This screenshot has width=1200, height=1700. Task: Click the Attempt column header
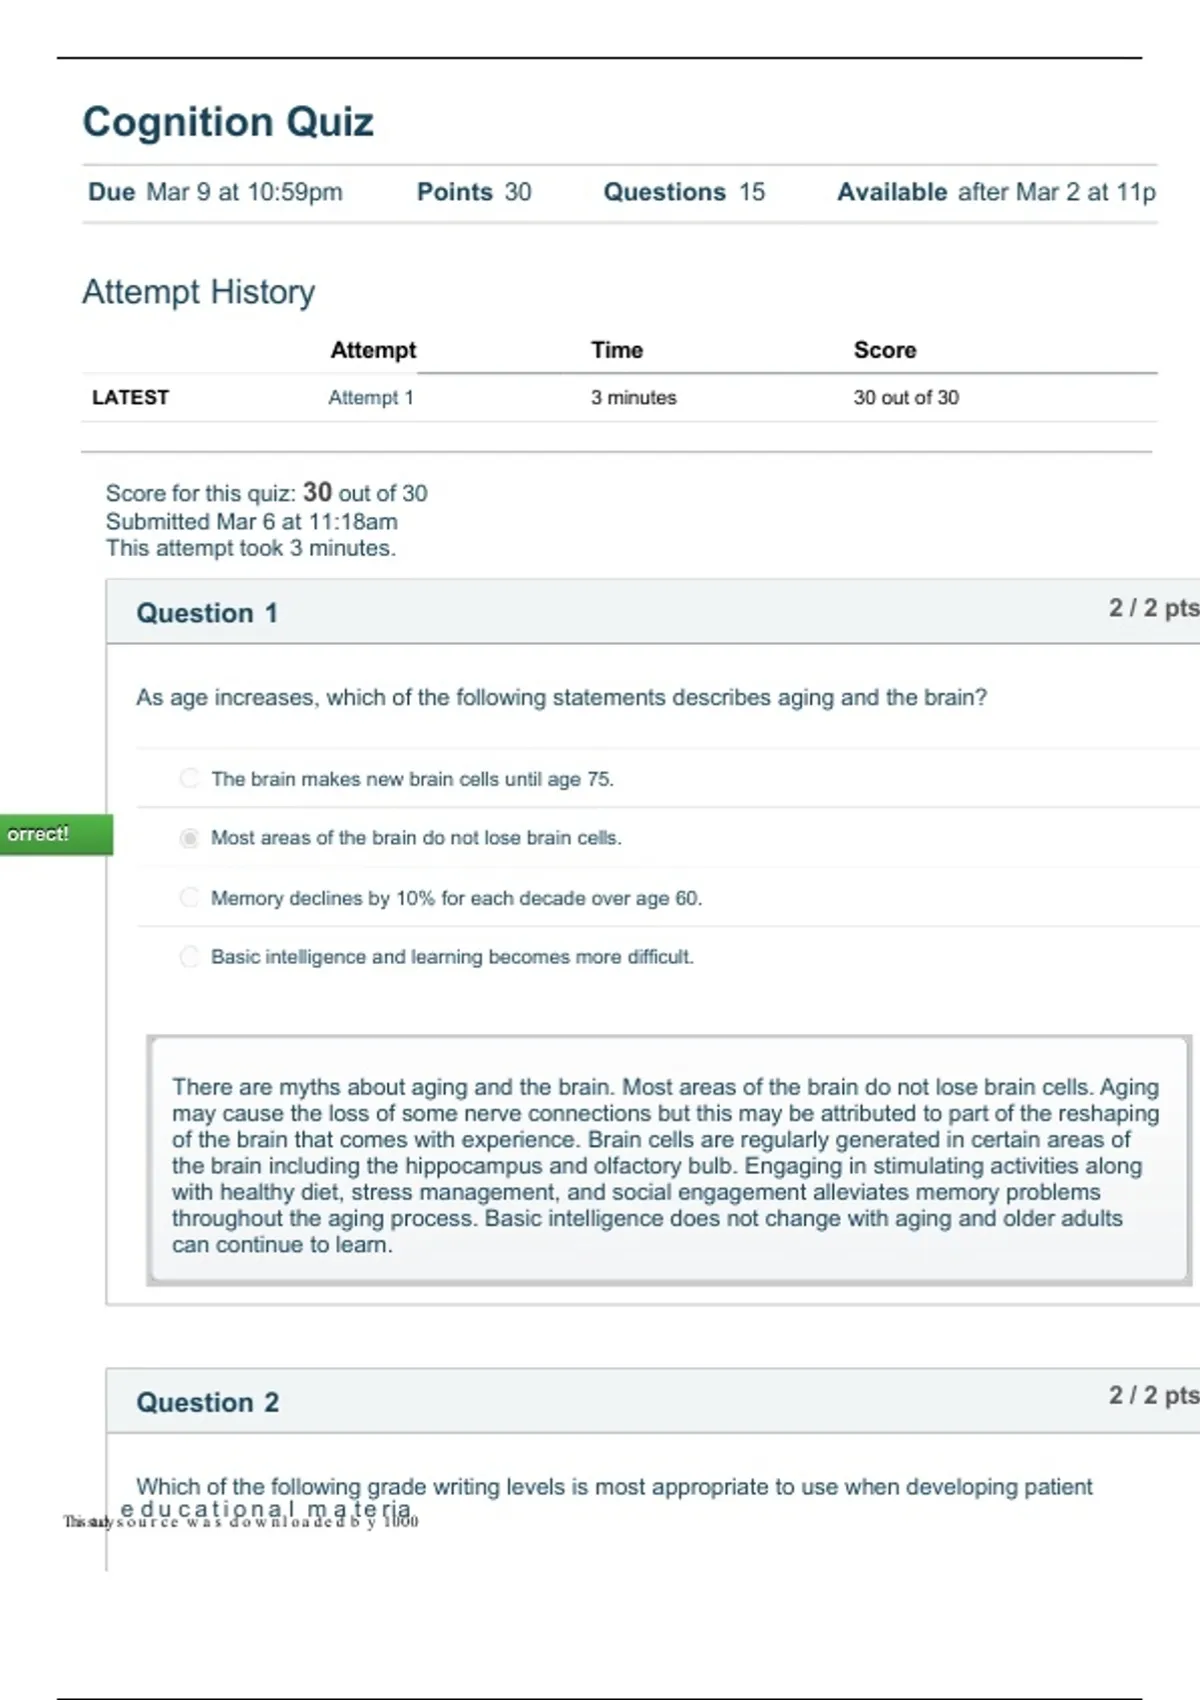coord(373,350)
